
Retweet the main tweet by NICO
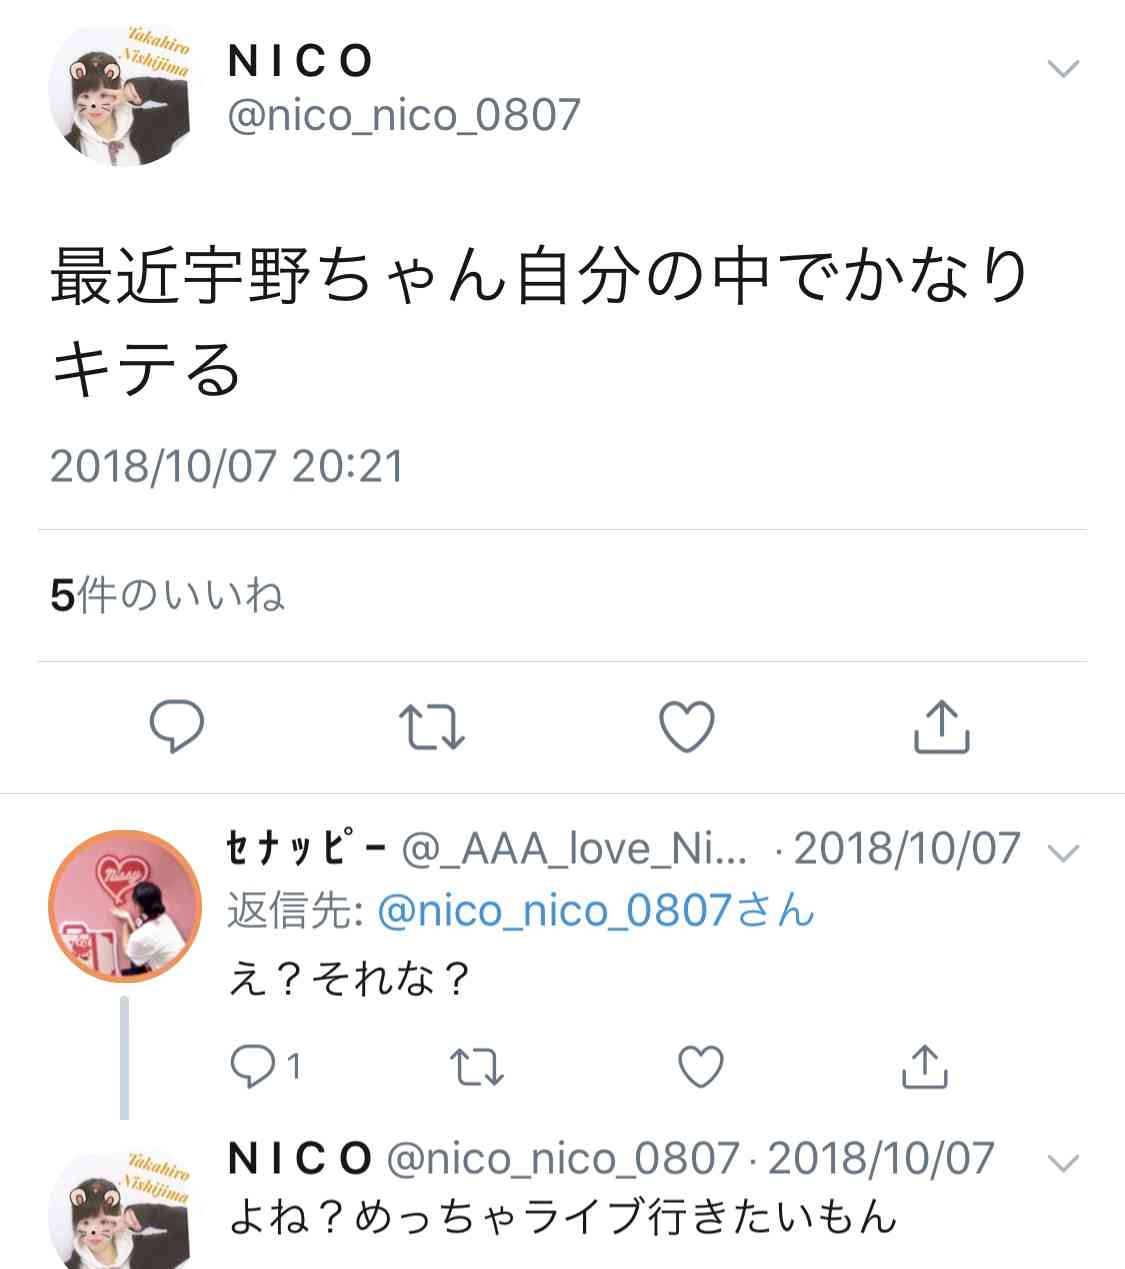click(x=432, y=727)
